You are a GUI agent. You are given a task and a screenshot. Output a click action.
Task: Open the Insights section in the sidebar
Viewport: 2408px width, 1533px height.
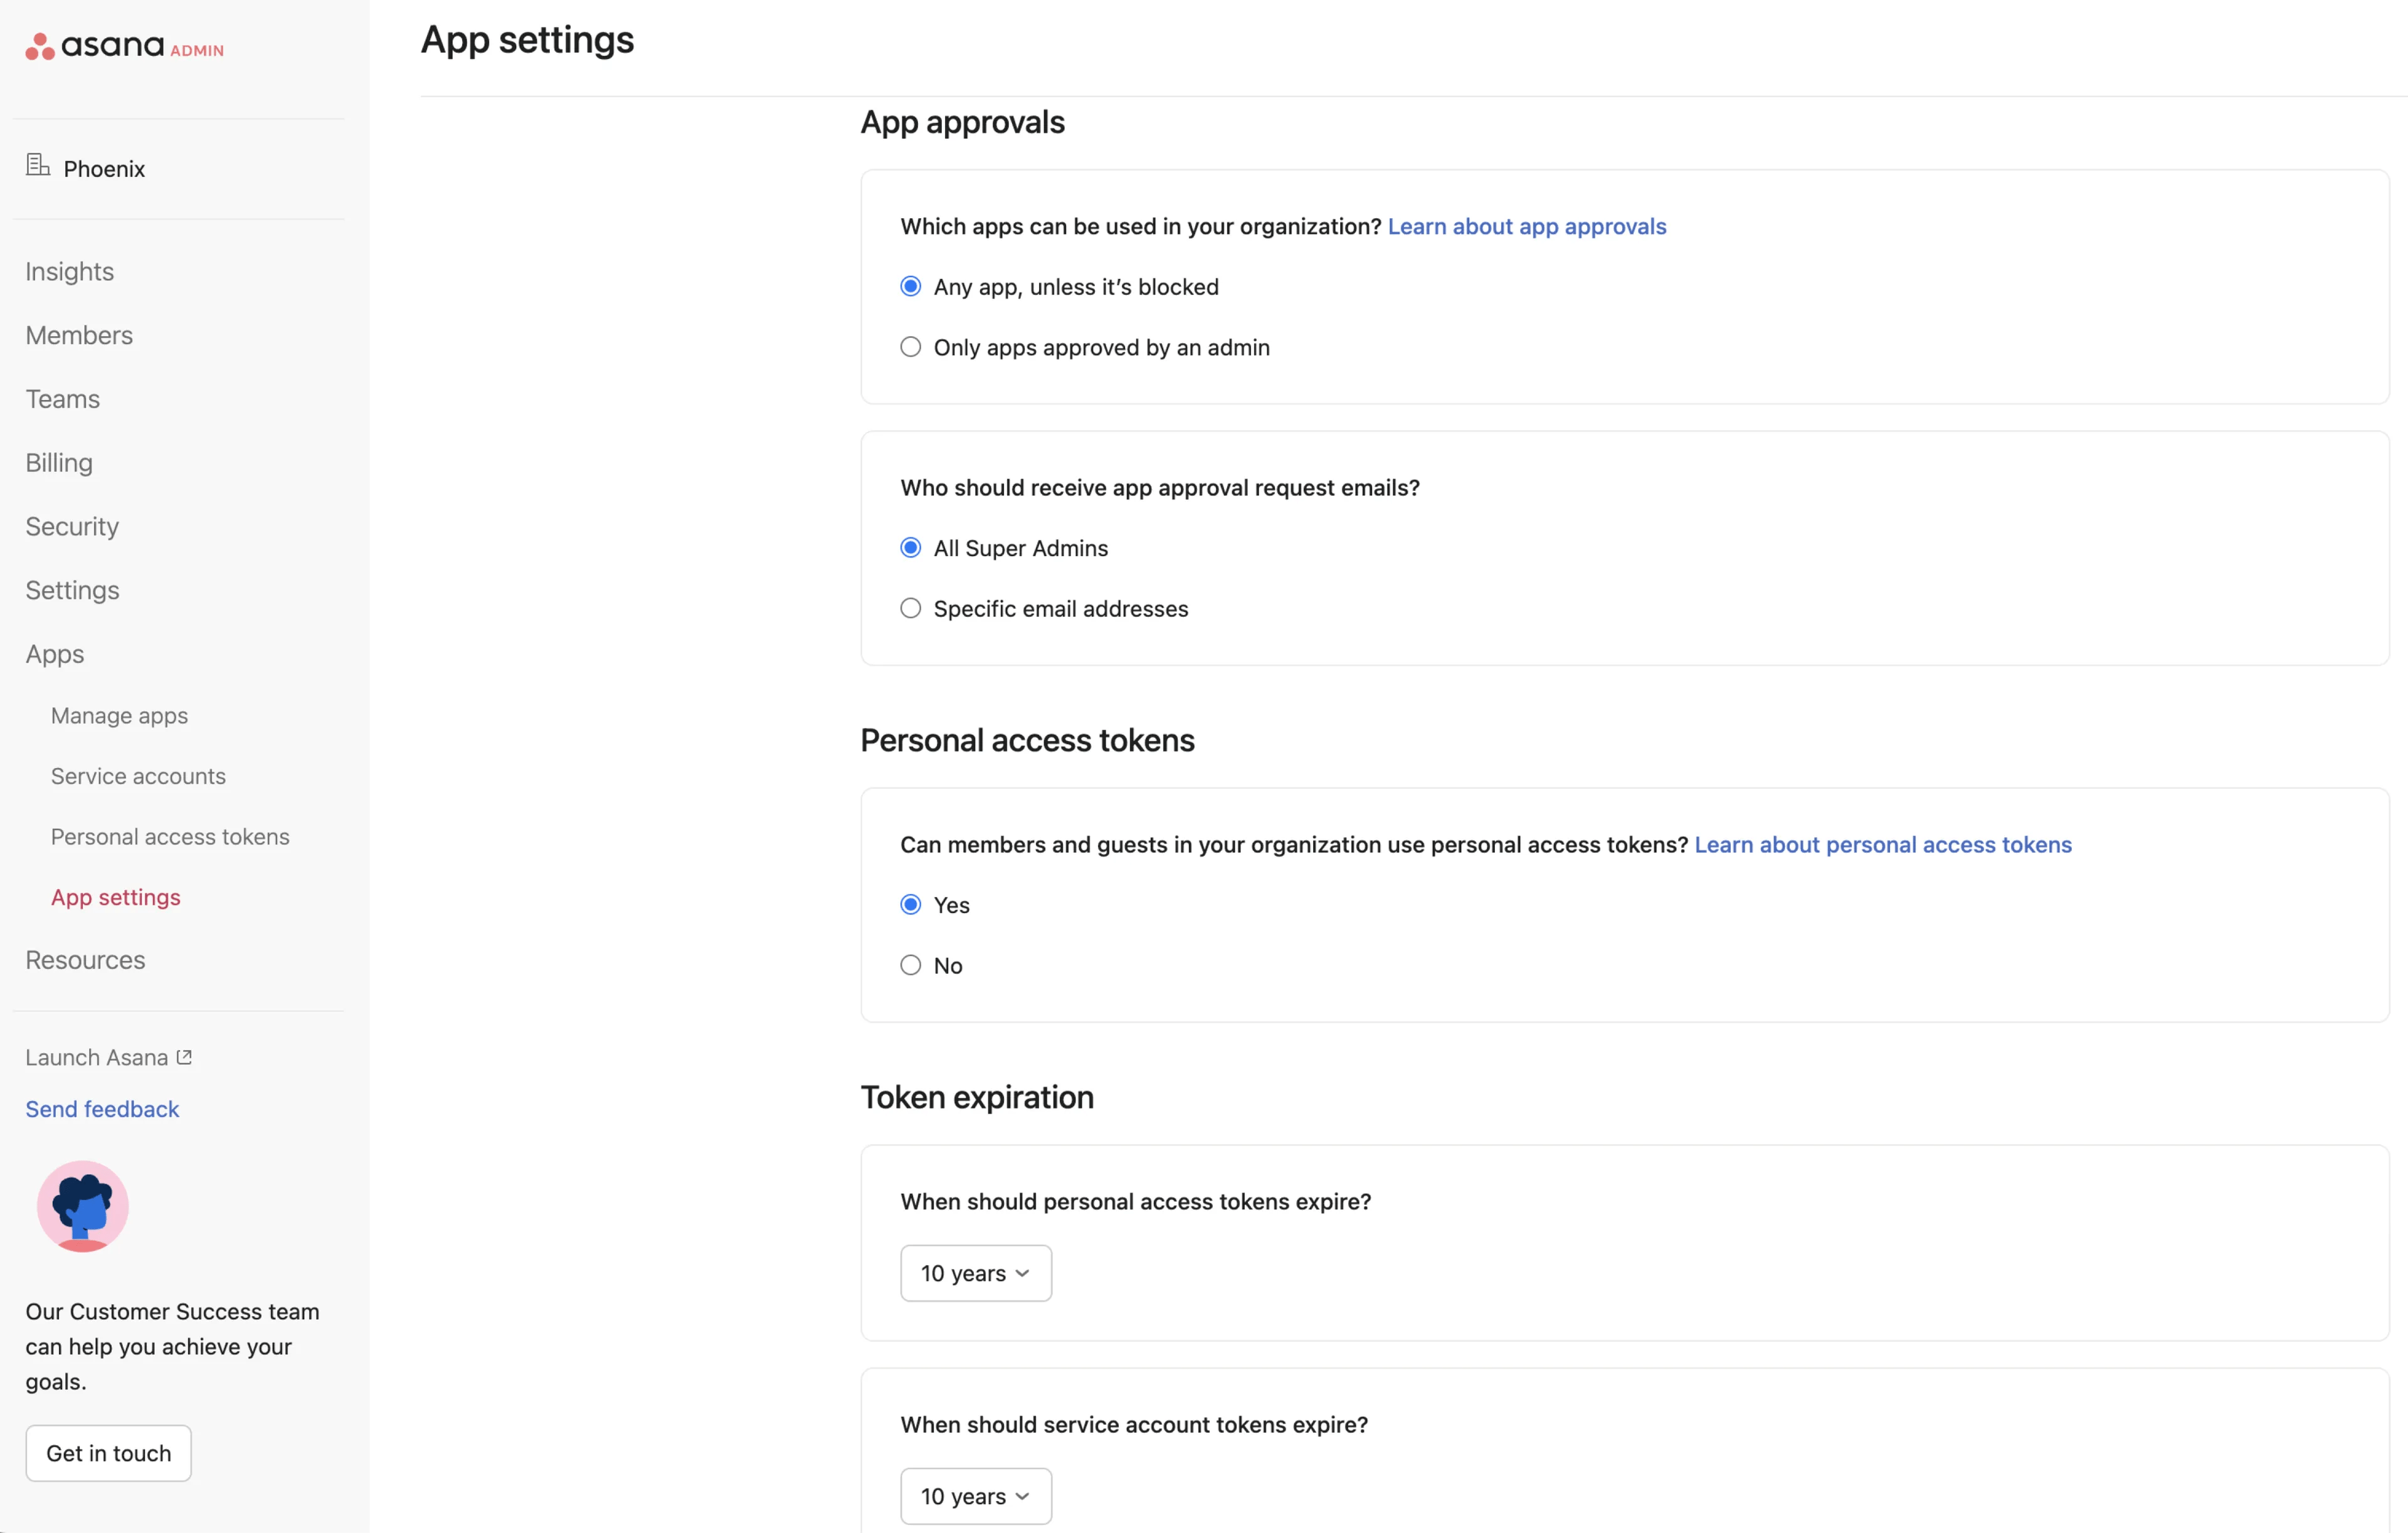[69, 271]
